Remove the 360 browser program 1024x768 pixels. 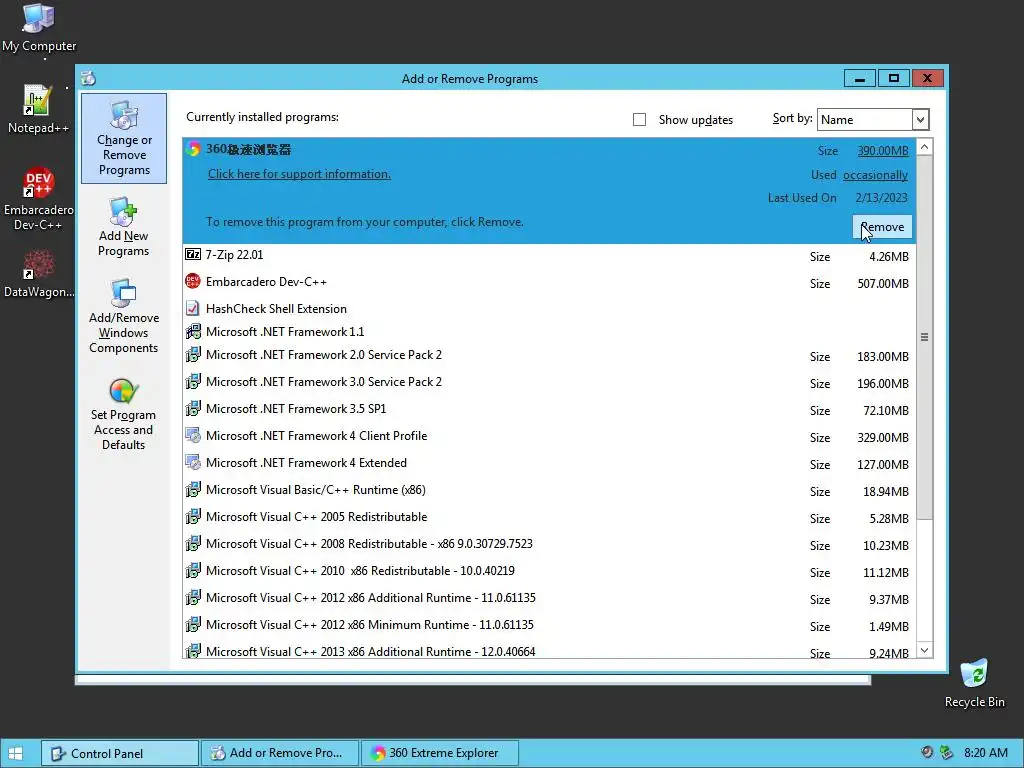(x=882, y=227)
